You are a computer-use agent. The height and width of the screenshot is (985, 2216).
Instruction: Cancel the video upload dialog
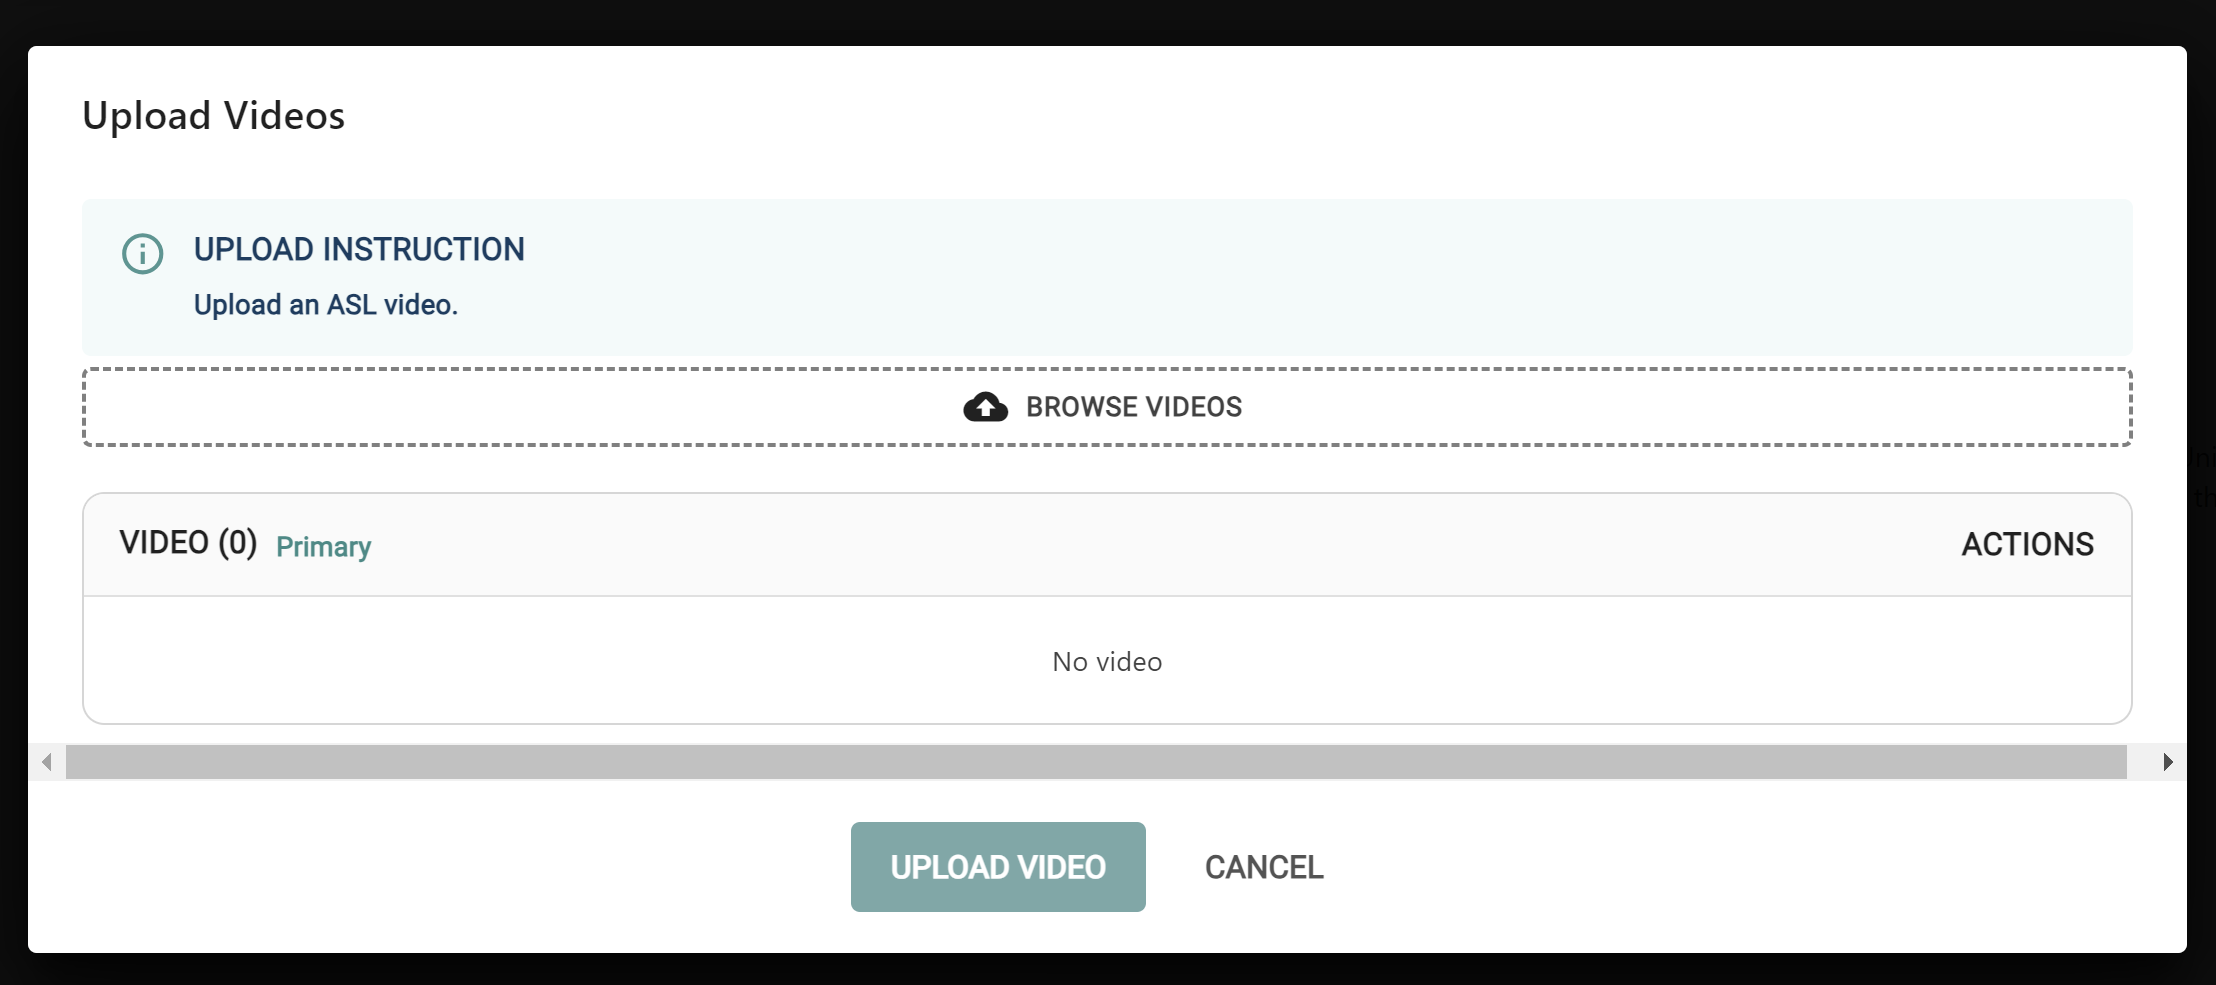click(x=1264, y=867)
